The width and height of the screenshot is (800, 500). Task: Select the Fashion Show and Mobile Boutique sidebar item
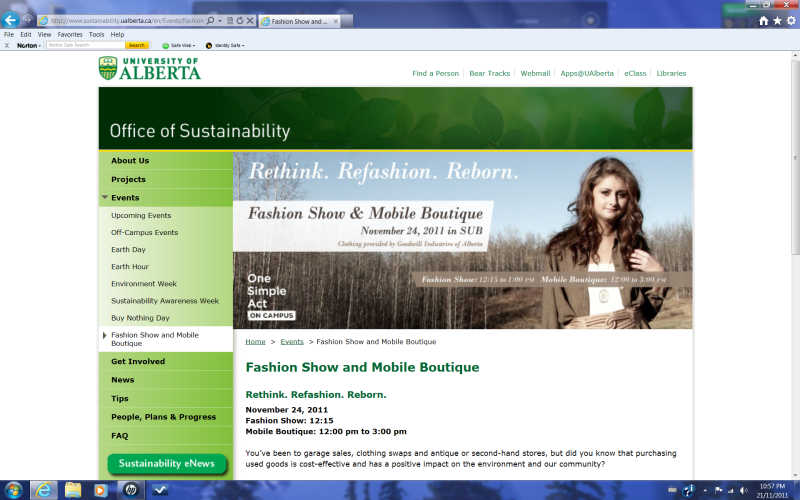tap(166, 339)
